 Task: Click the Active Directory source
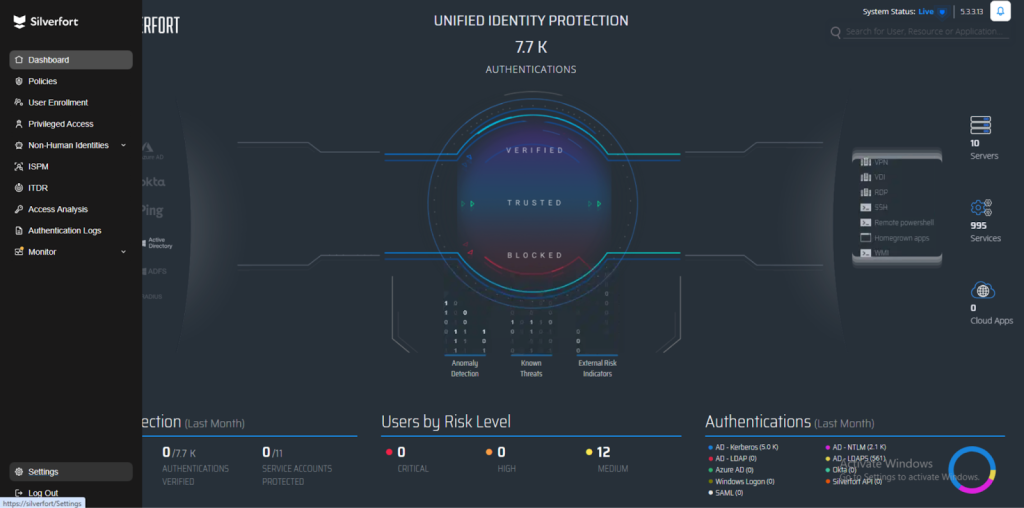pyautogui.click(x=158, y=243)
